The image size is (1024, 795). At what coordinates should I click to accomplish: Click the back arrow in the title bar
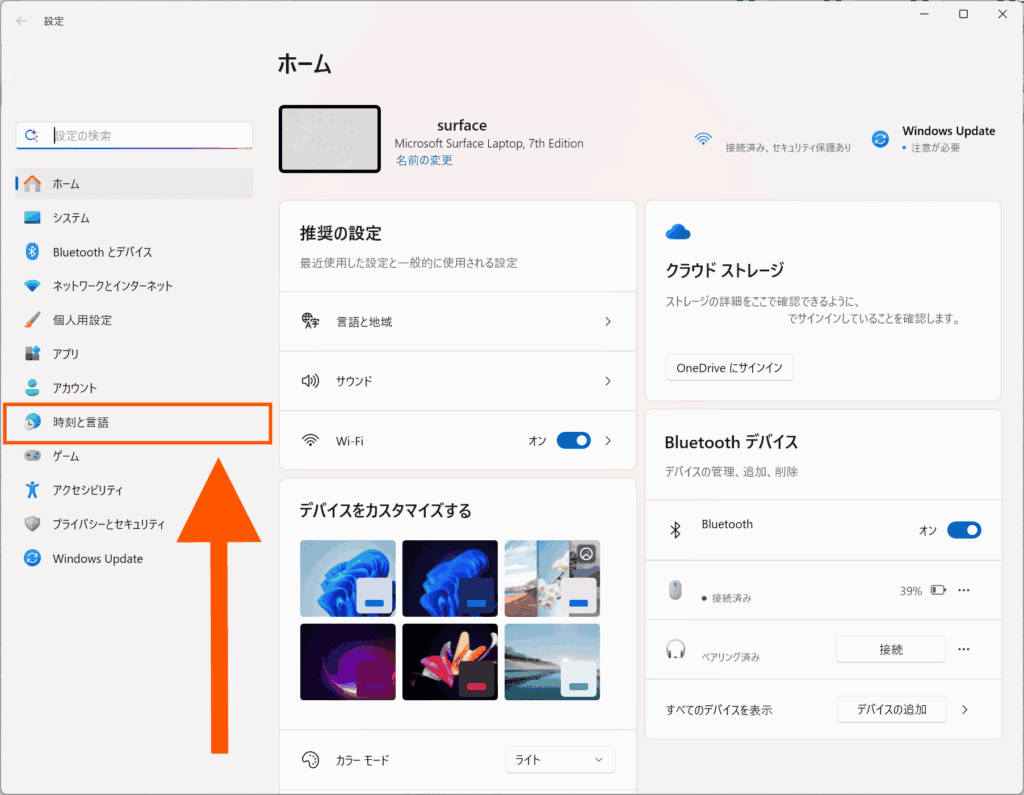22,21
